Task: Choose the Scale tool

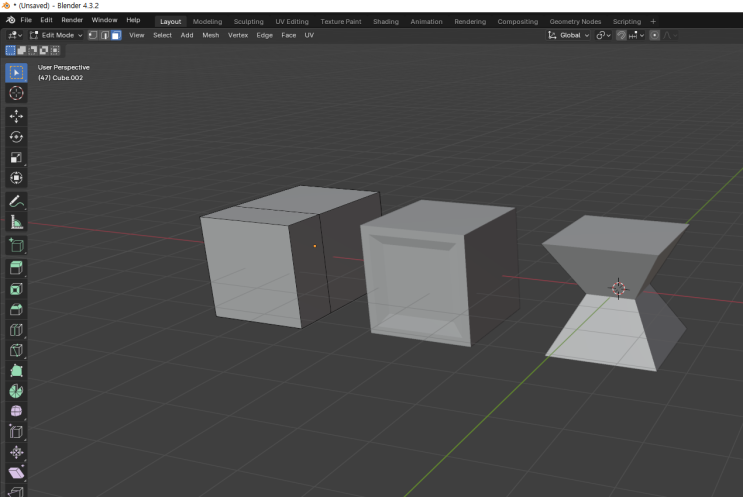Action: click(16, 158)
